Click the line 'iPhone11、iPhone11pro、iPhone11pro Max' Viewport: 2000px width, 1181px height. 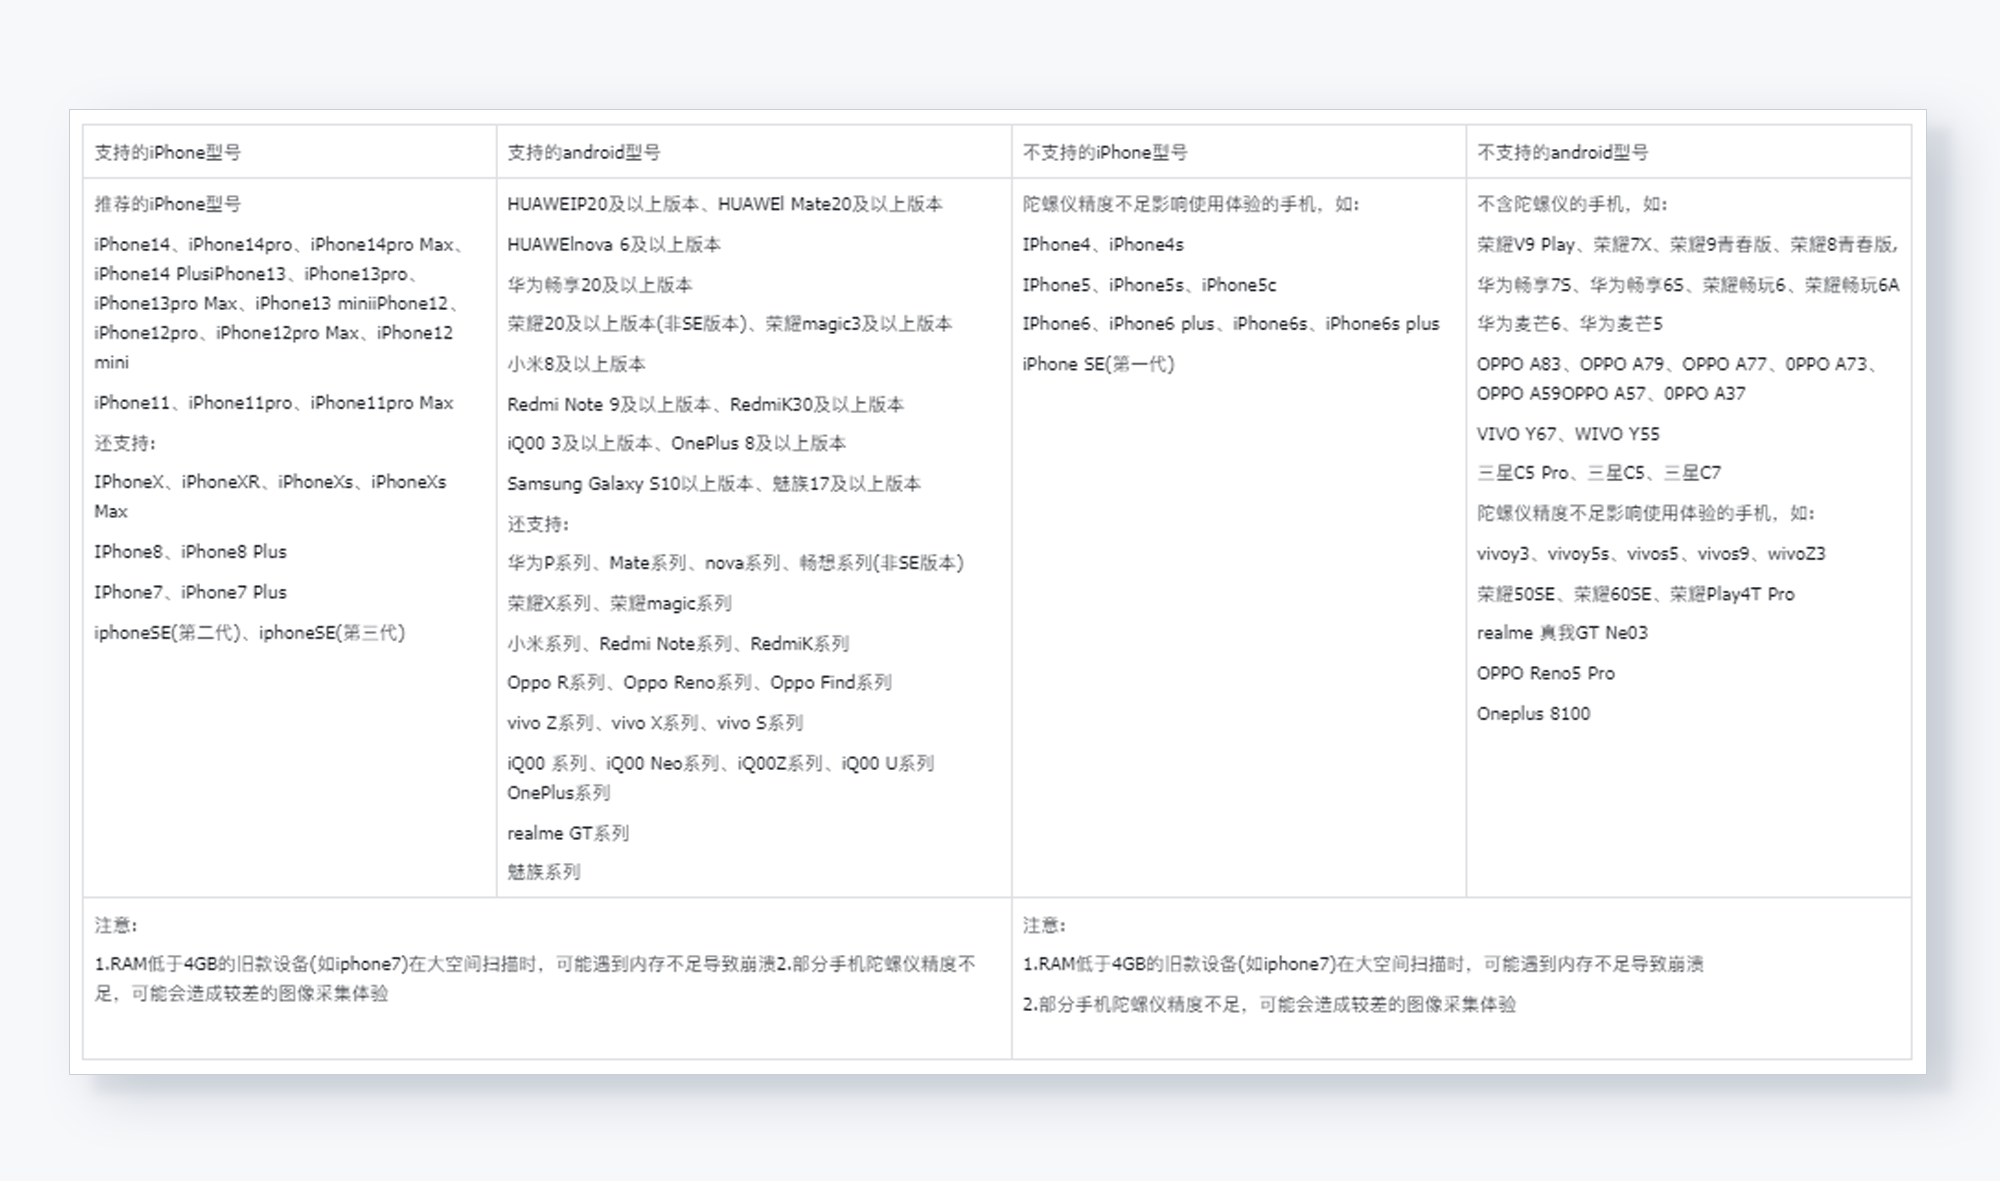point(274,403)
